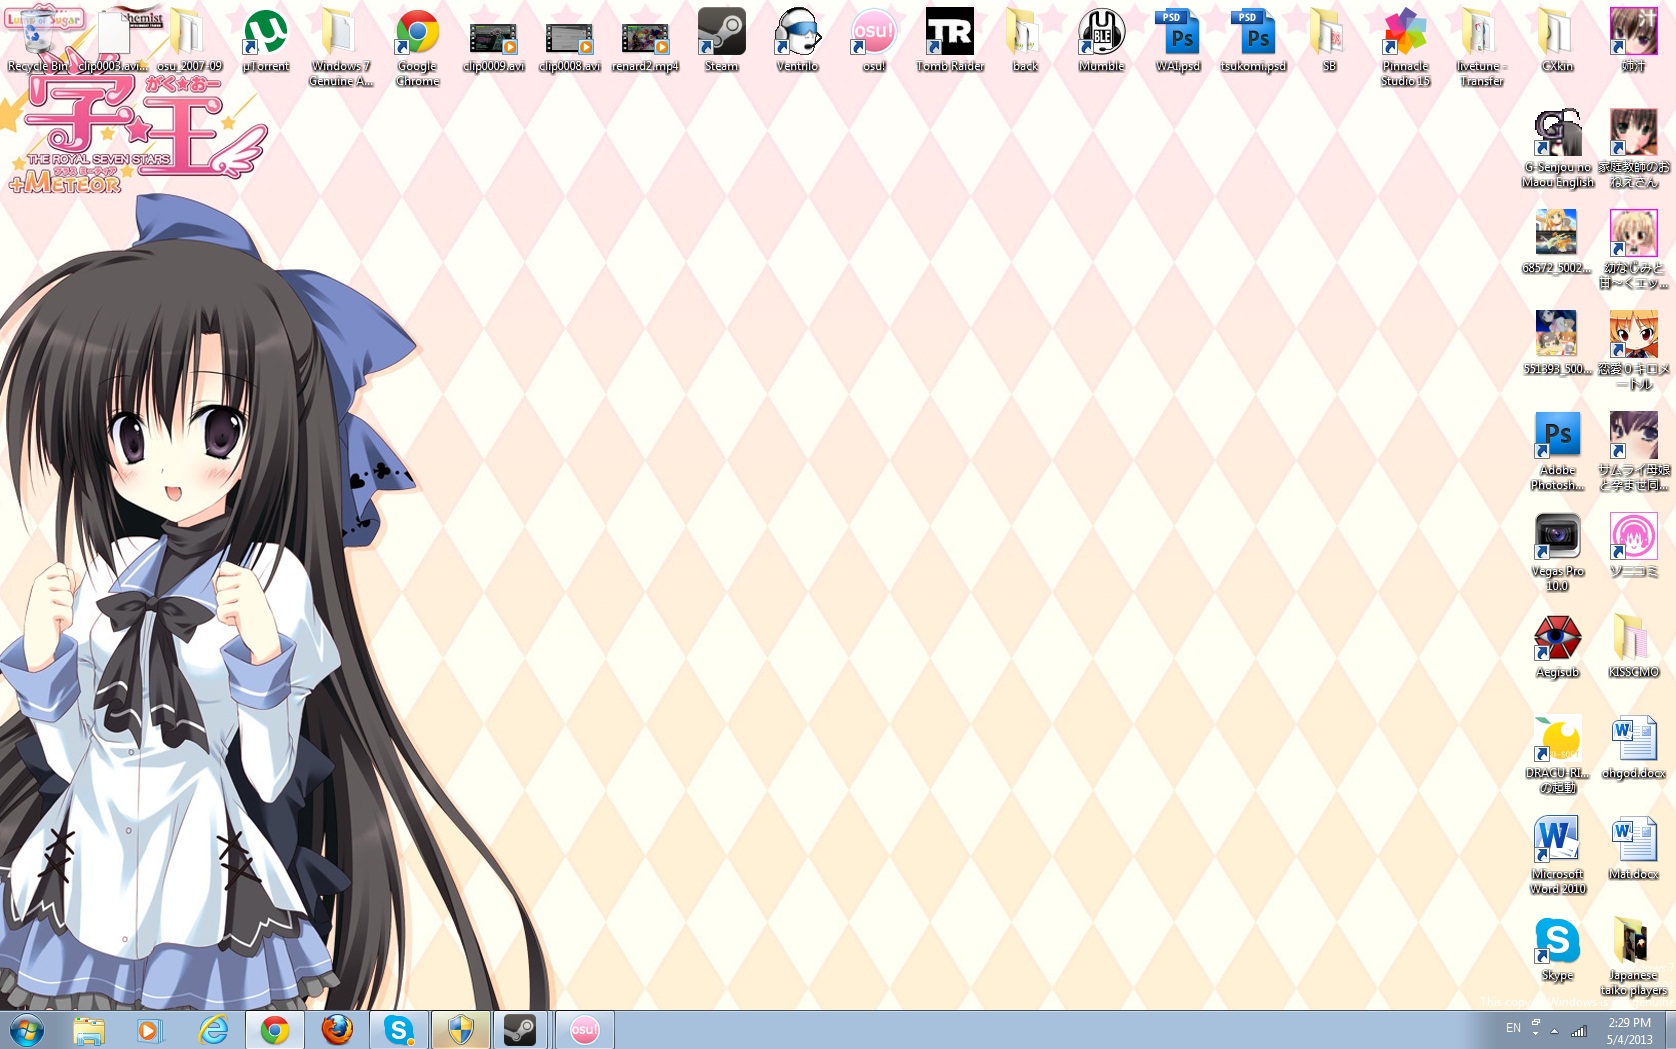Show hidden system tray icons

pyautogui.click(x=1554, y=1030)
